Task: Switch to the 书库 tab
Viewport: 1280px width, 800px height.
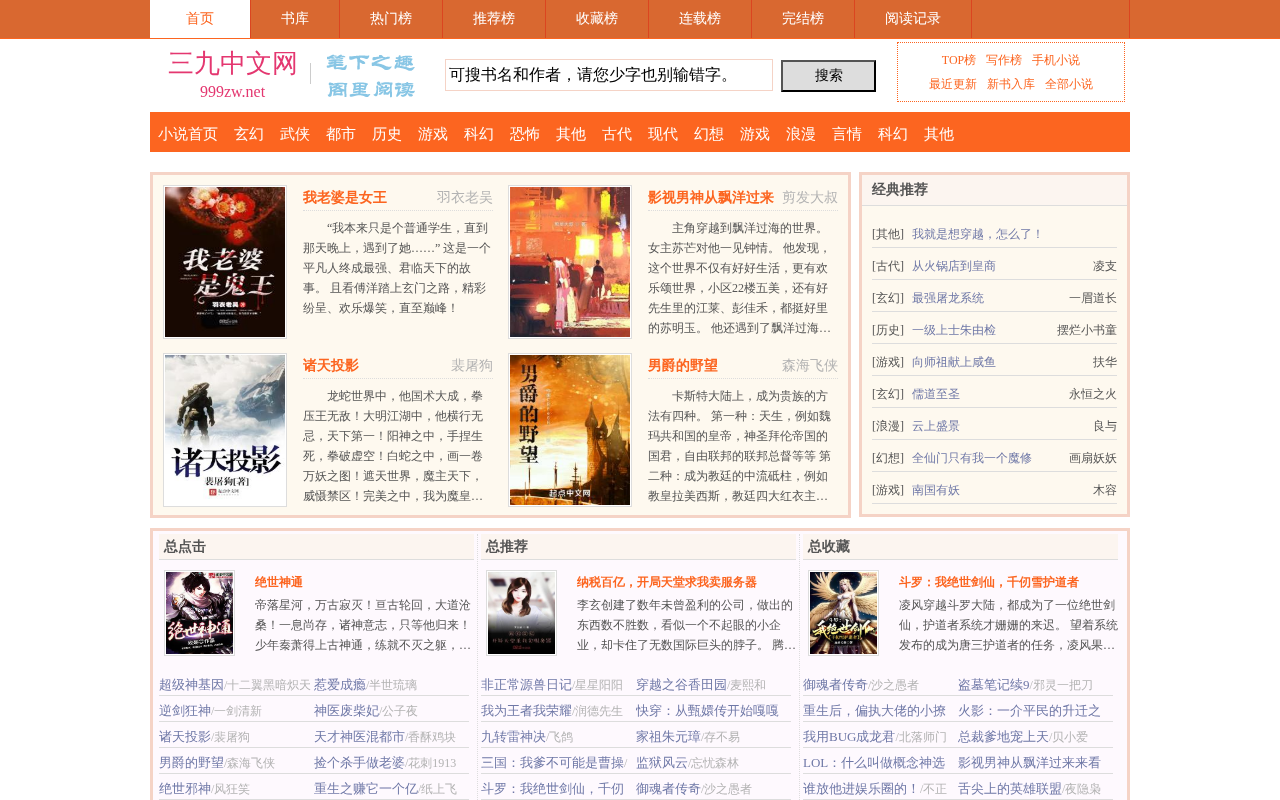Action: 295,19
